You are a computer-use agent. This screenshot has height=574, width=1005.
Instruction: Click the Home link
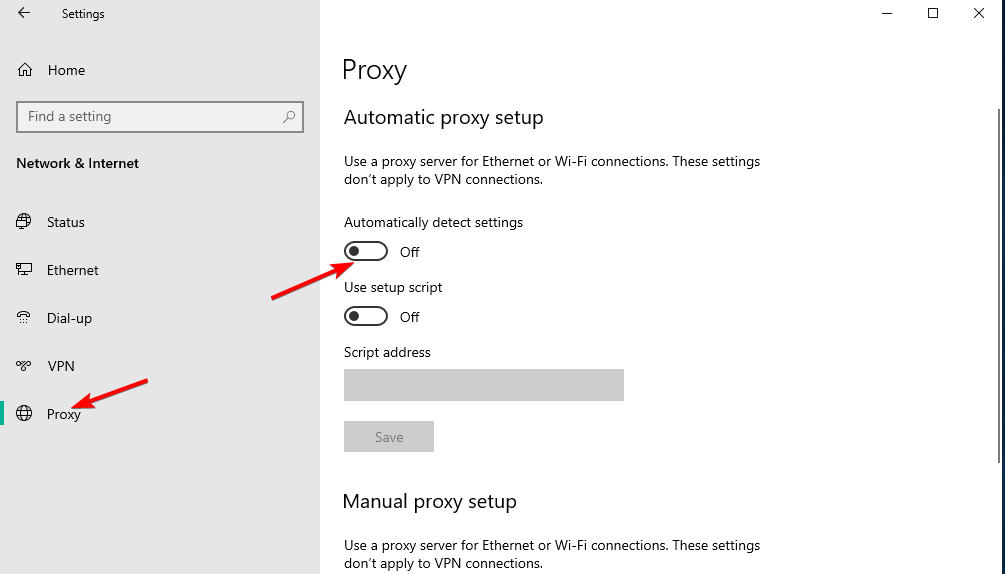point(66,70)
